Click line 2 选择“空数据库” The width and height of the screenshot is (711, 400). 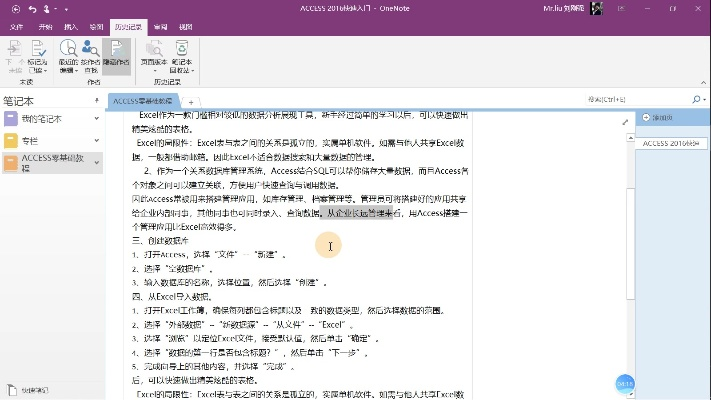[172, 269]
